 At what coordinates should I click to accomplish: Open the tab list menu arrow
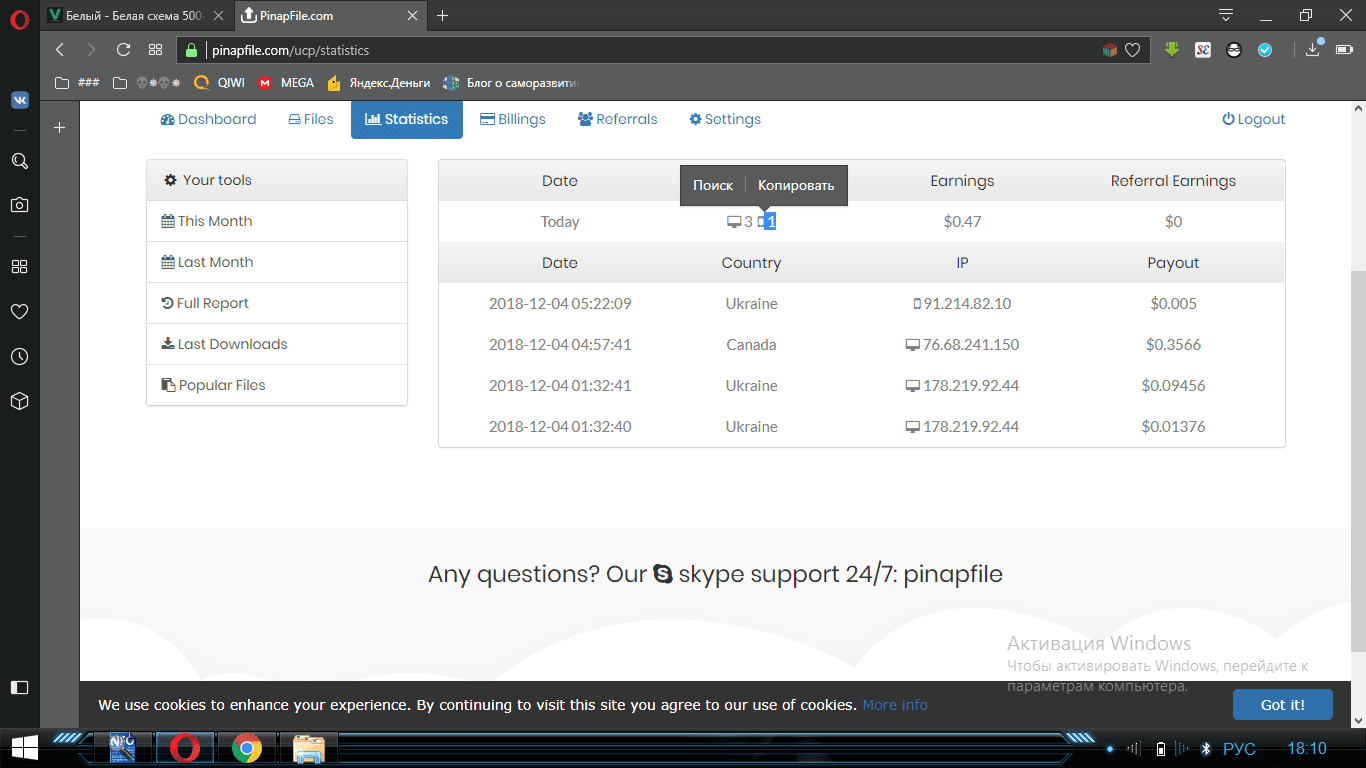pyautogui.click(x=1226, y=15)
